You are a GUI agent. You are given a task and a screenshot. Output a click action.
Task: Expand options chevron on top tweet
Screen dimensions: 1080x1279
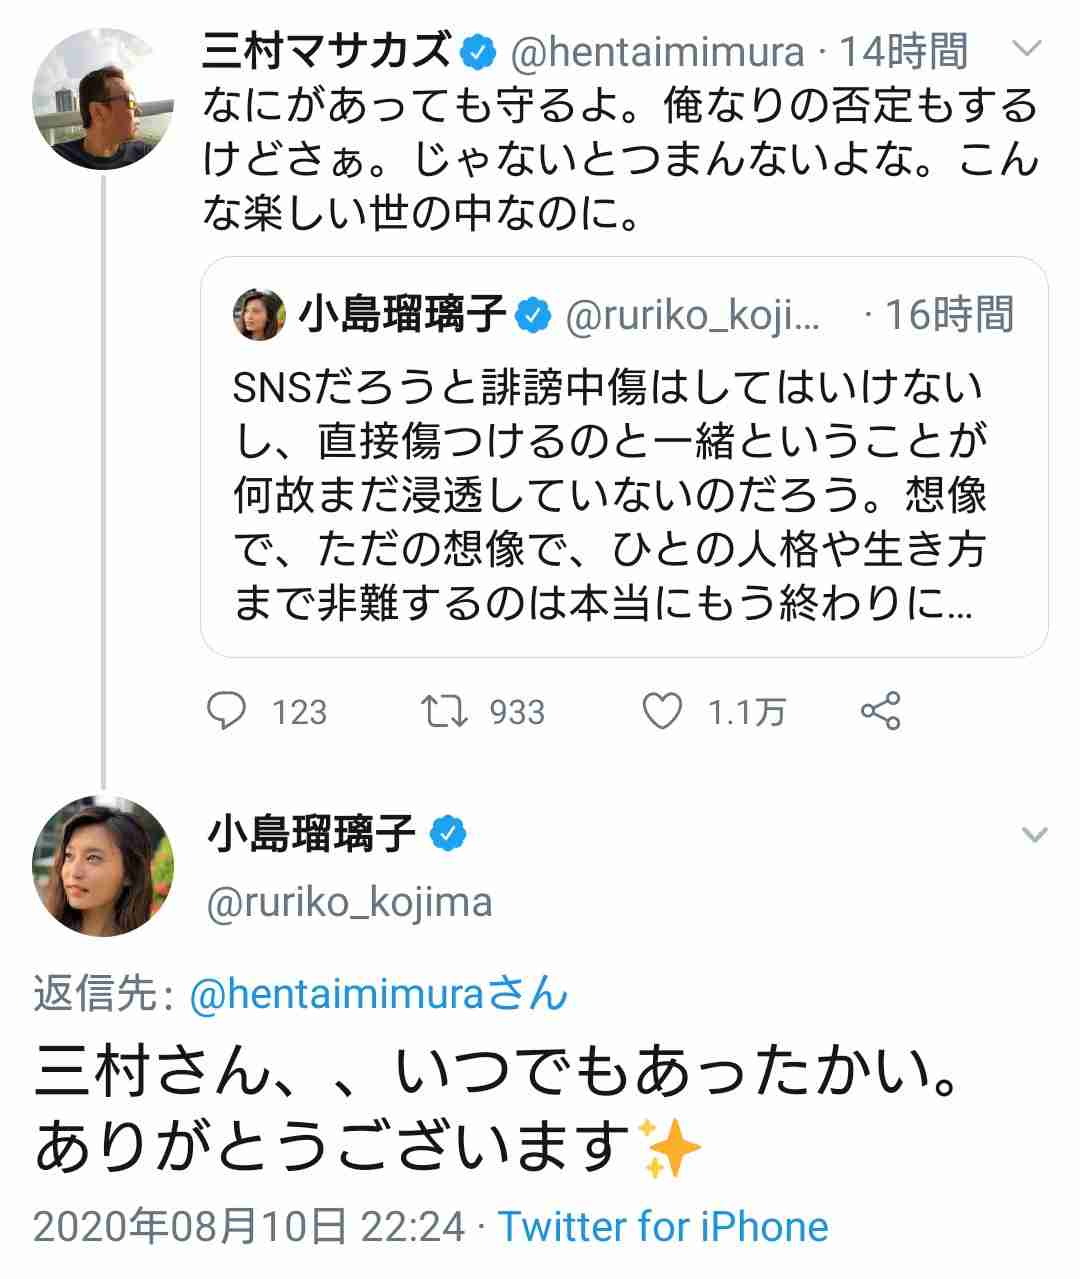tap(1027, 47)
